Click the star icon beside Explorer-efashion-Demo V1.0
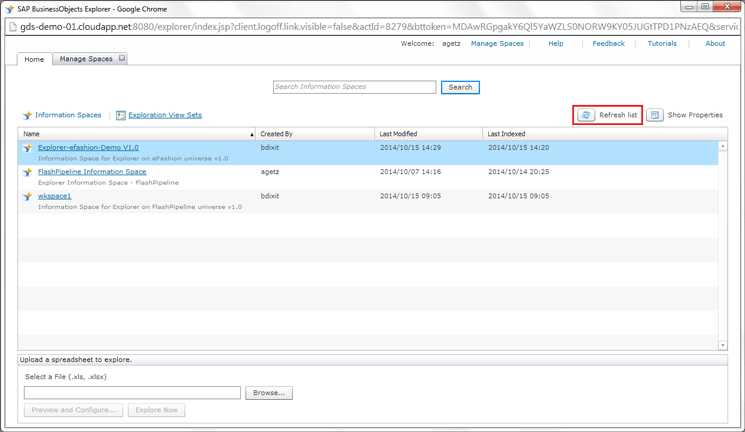Image resolution: width=745 pixels, height=432 pixels. click(x=28, y=148)
